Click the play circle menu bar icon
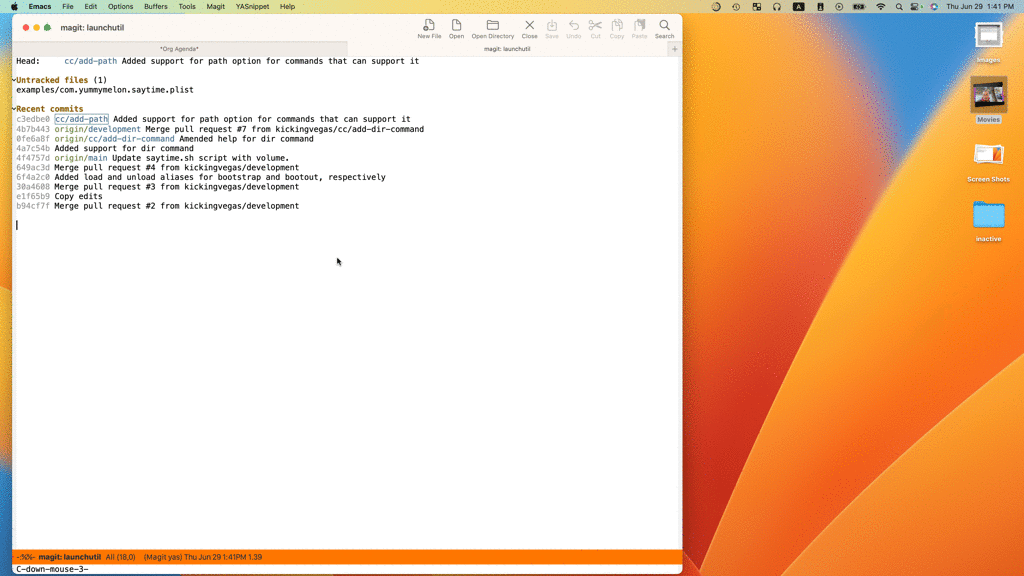The height and width of the screenshot is (576, 1024). tap(839, 7)
